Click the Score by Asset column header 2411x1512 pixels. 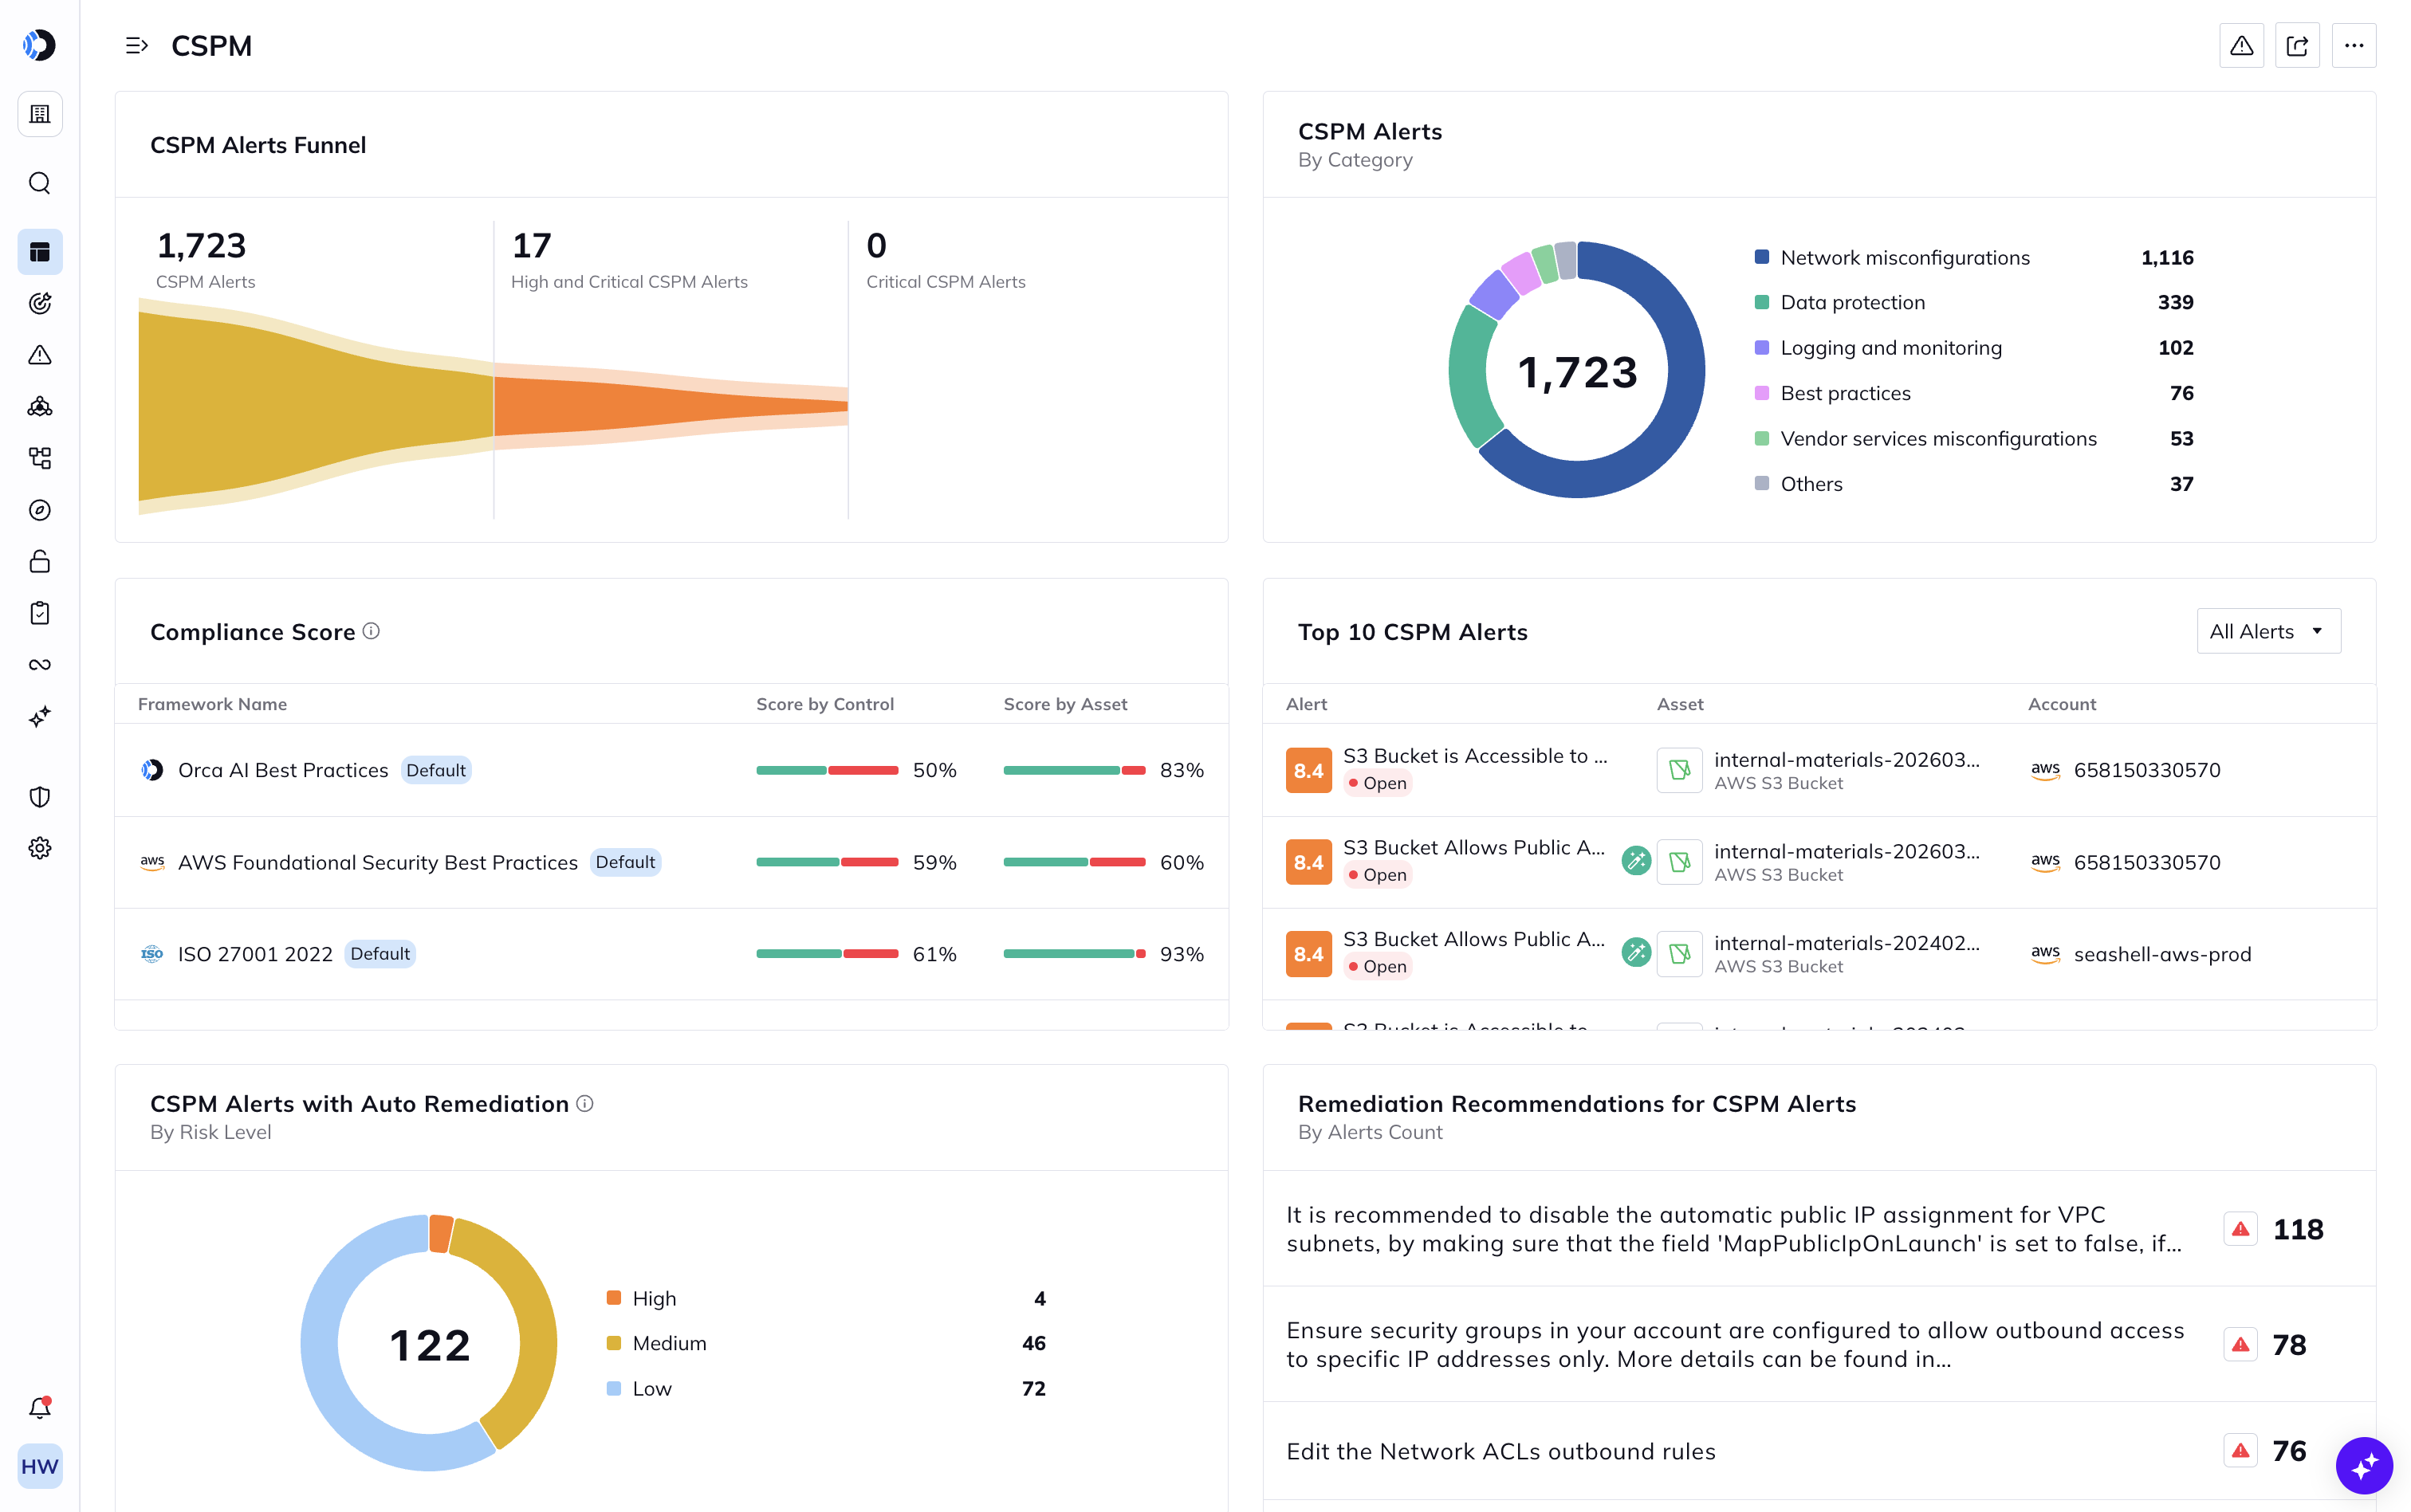click(1065, 704)
